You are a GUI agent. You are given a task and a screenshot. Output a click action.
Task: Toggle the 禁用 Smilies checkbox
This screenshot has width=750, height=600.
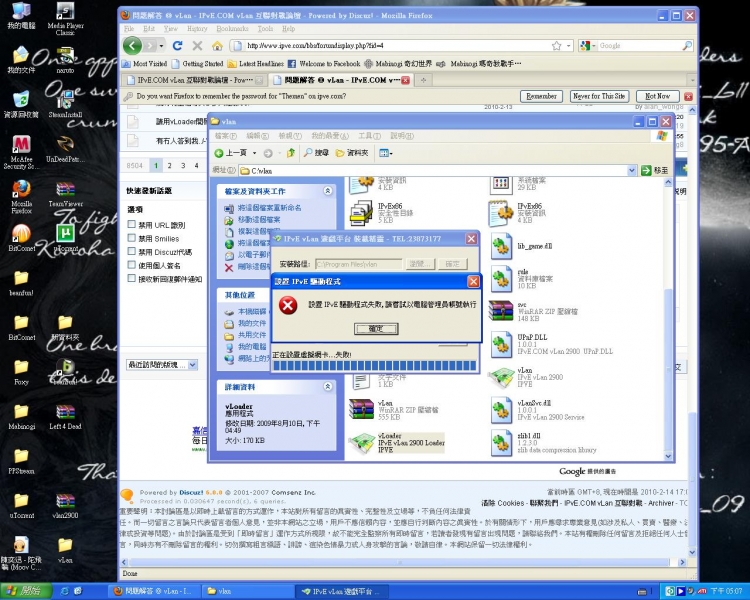132,239
